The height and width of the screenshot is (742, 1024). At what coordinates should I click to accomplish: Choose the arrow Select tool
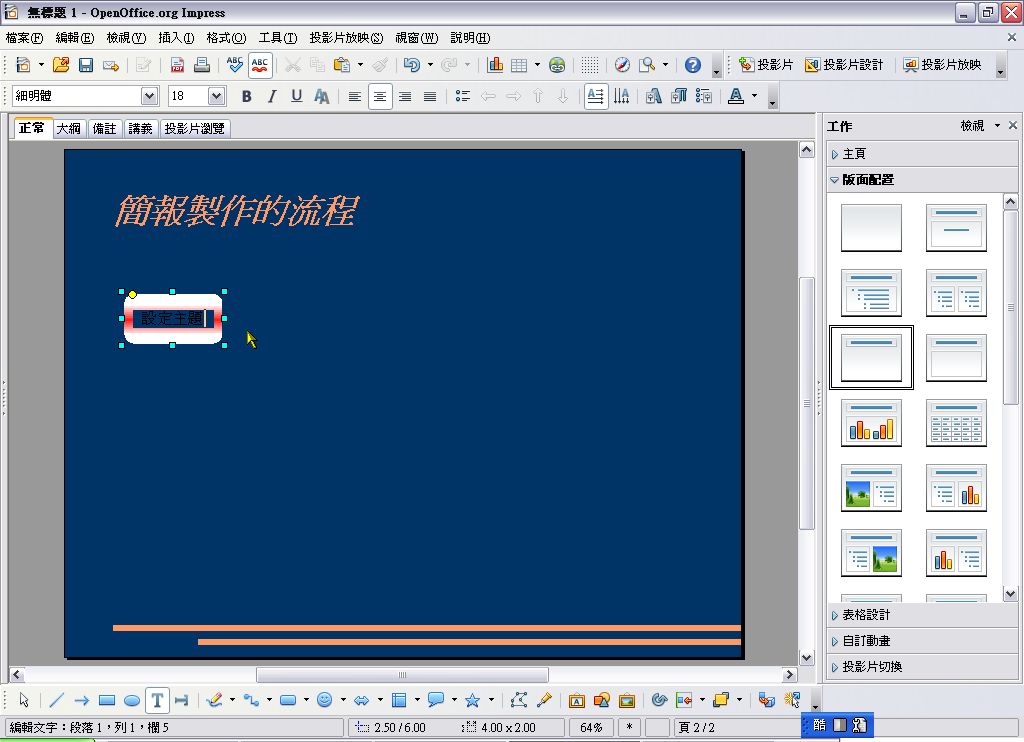[24, 701]
